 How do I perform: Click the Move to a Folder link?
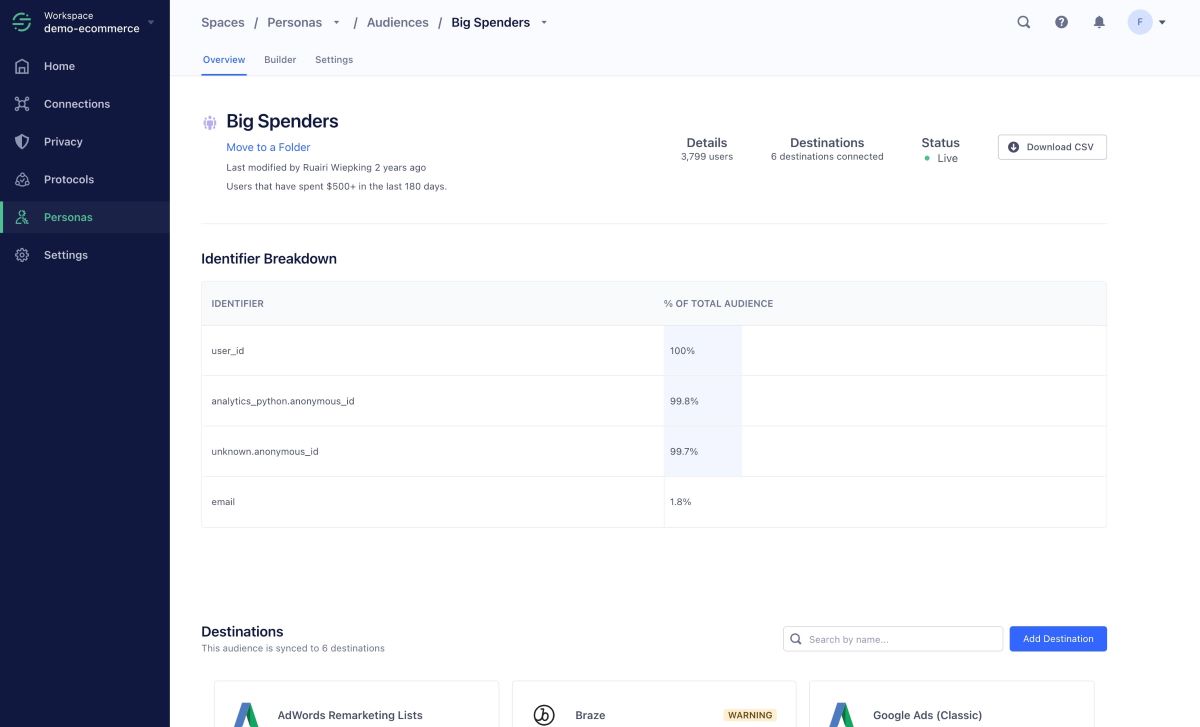(268, 147)
